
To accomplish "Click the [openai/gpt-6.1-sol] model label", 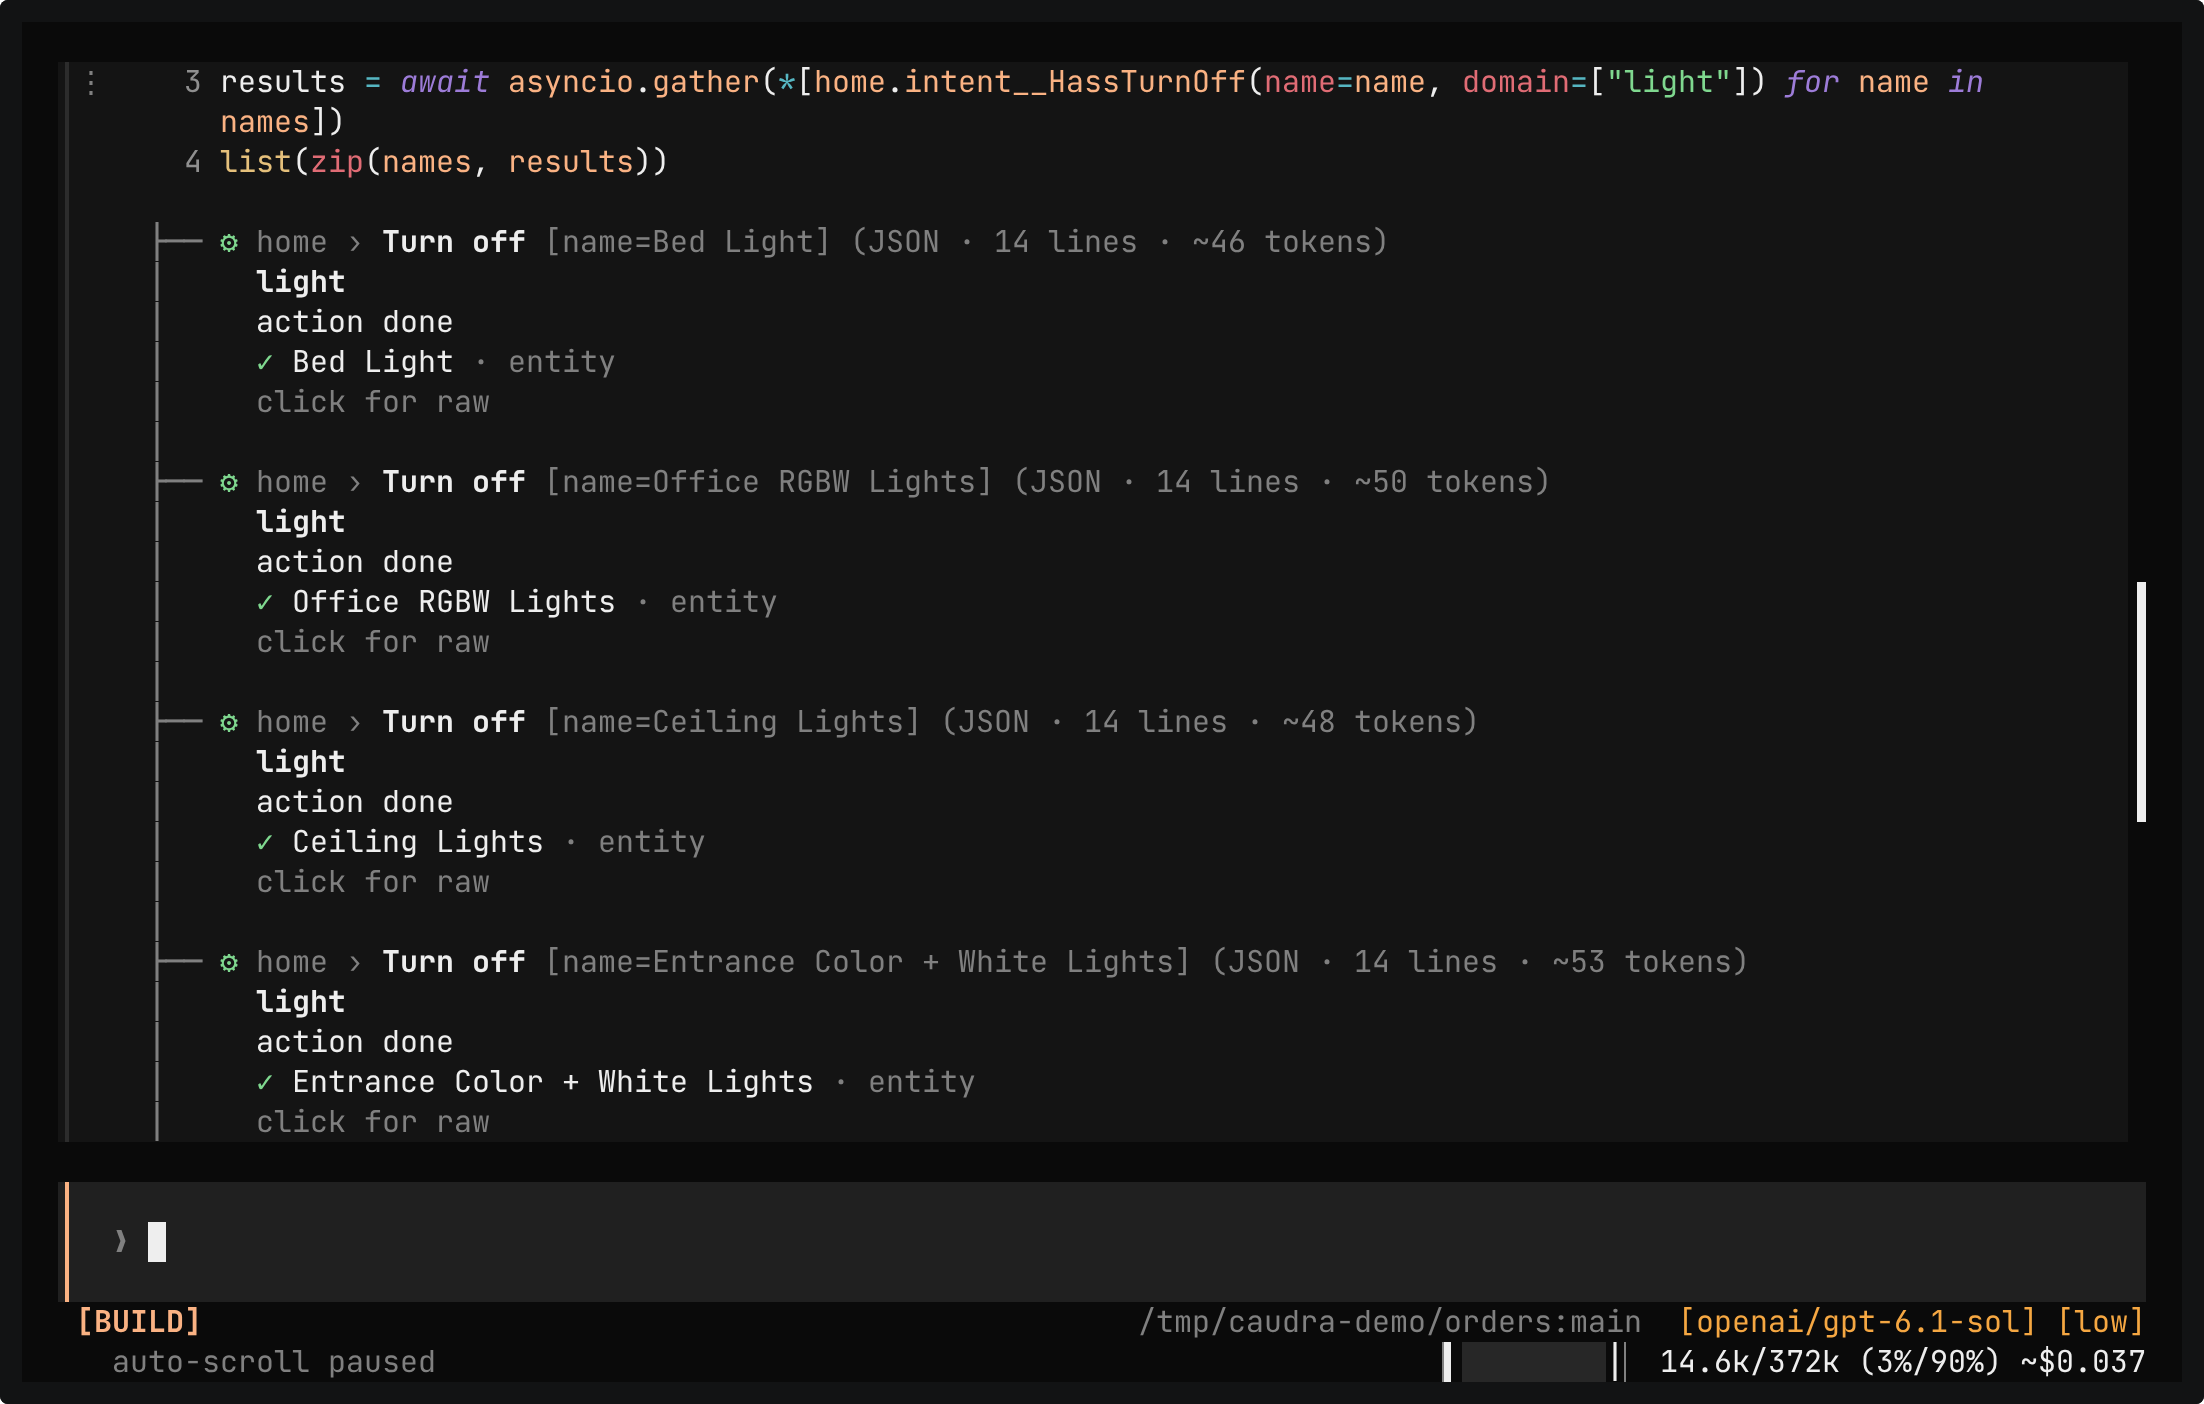I will tap(1858, 1322).
